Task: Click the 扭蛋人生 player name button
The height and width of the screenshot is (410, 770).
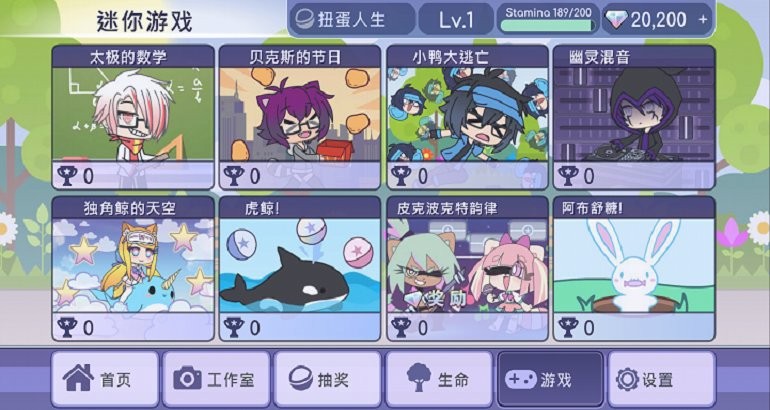Action: pos(353,19)
